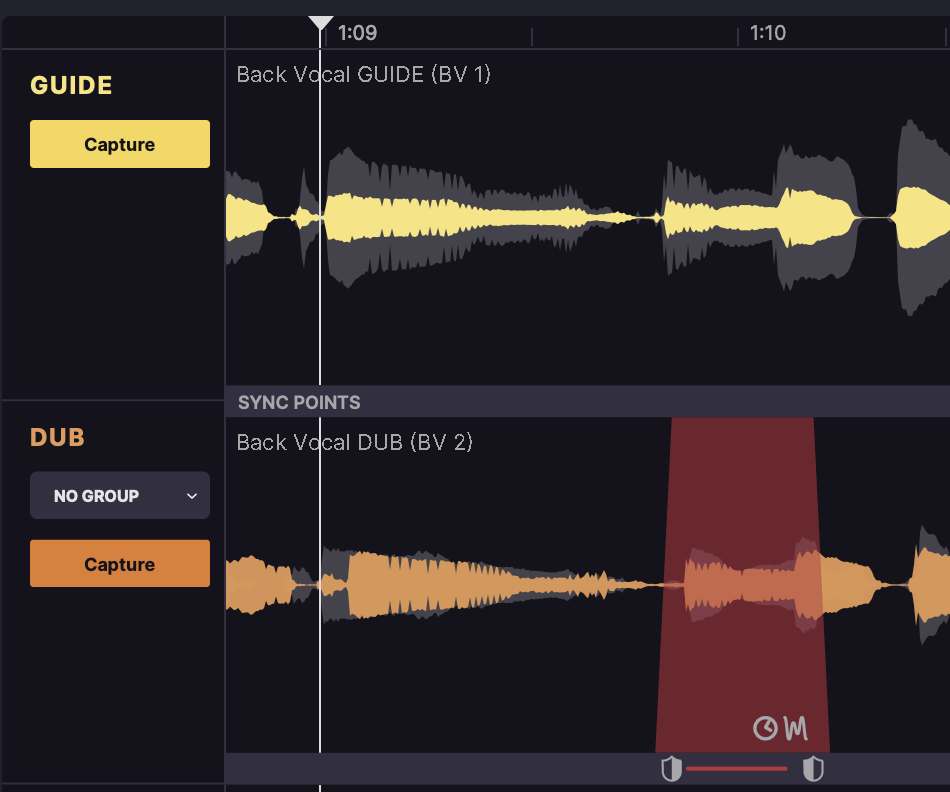Click the playhead triangle marker on the ruler
Viewport: 950px width, 792px height.
pos(320,23)
